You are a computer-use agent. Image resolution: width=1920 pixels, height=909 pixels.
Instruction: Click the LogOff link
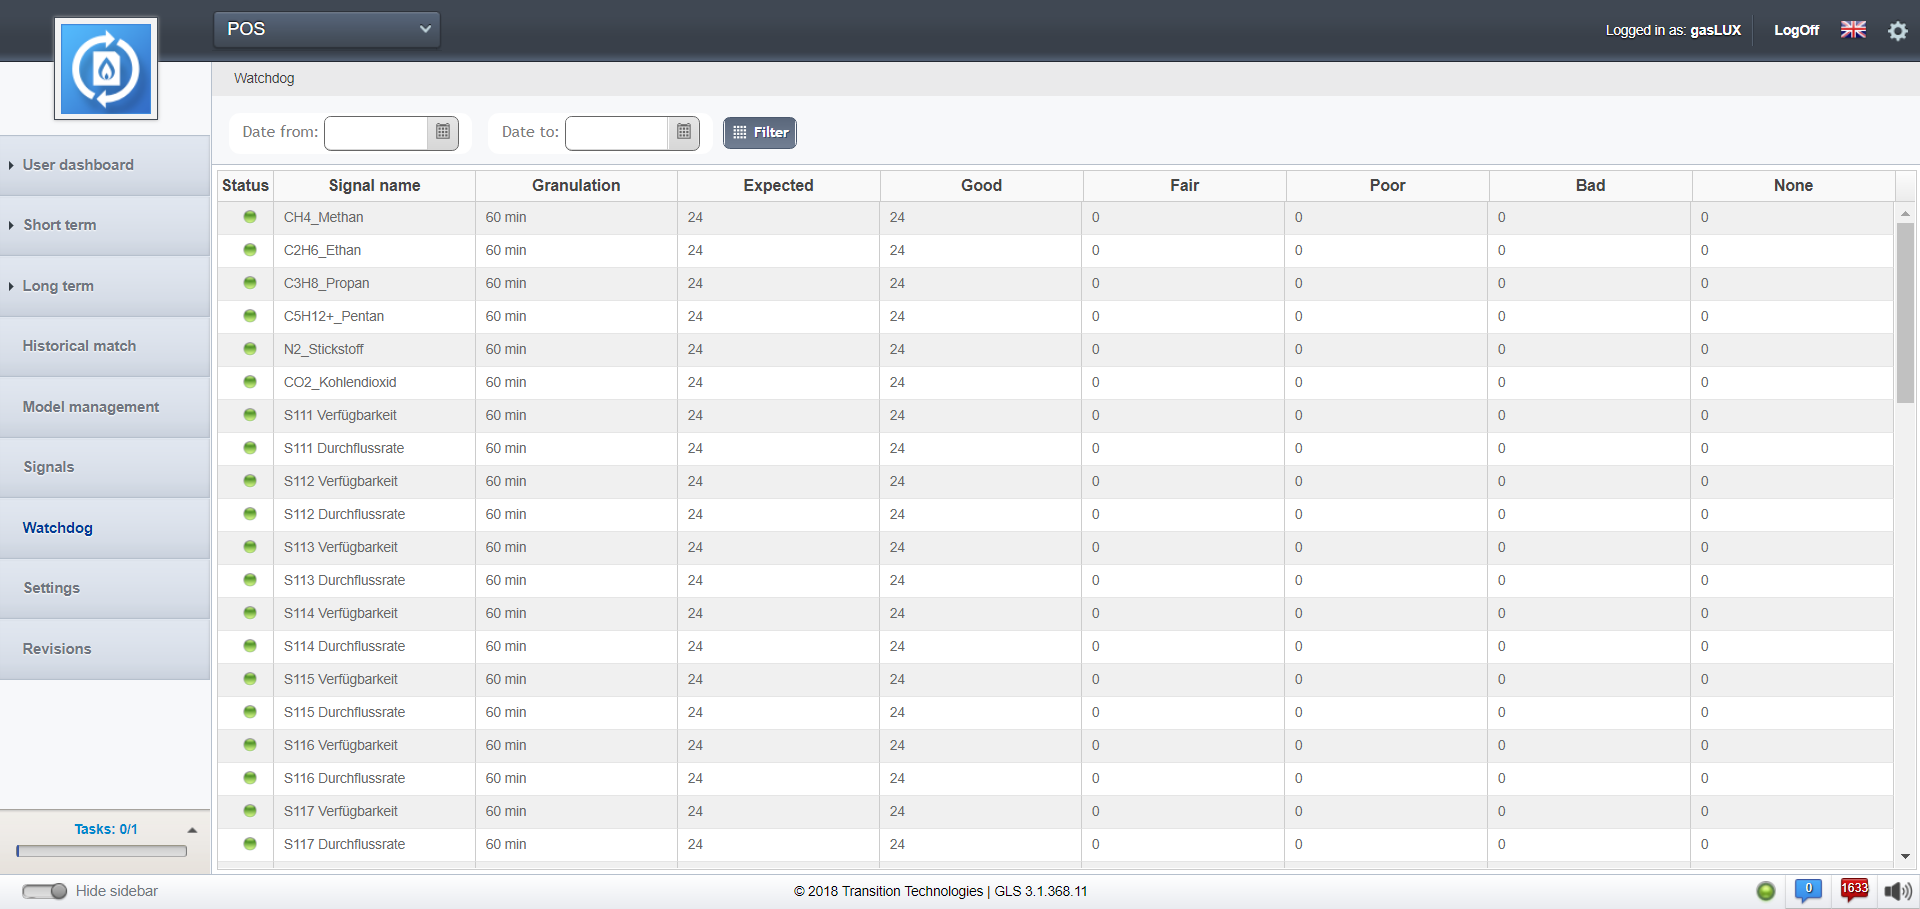coord(1796,30)
